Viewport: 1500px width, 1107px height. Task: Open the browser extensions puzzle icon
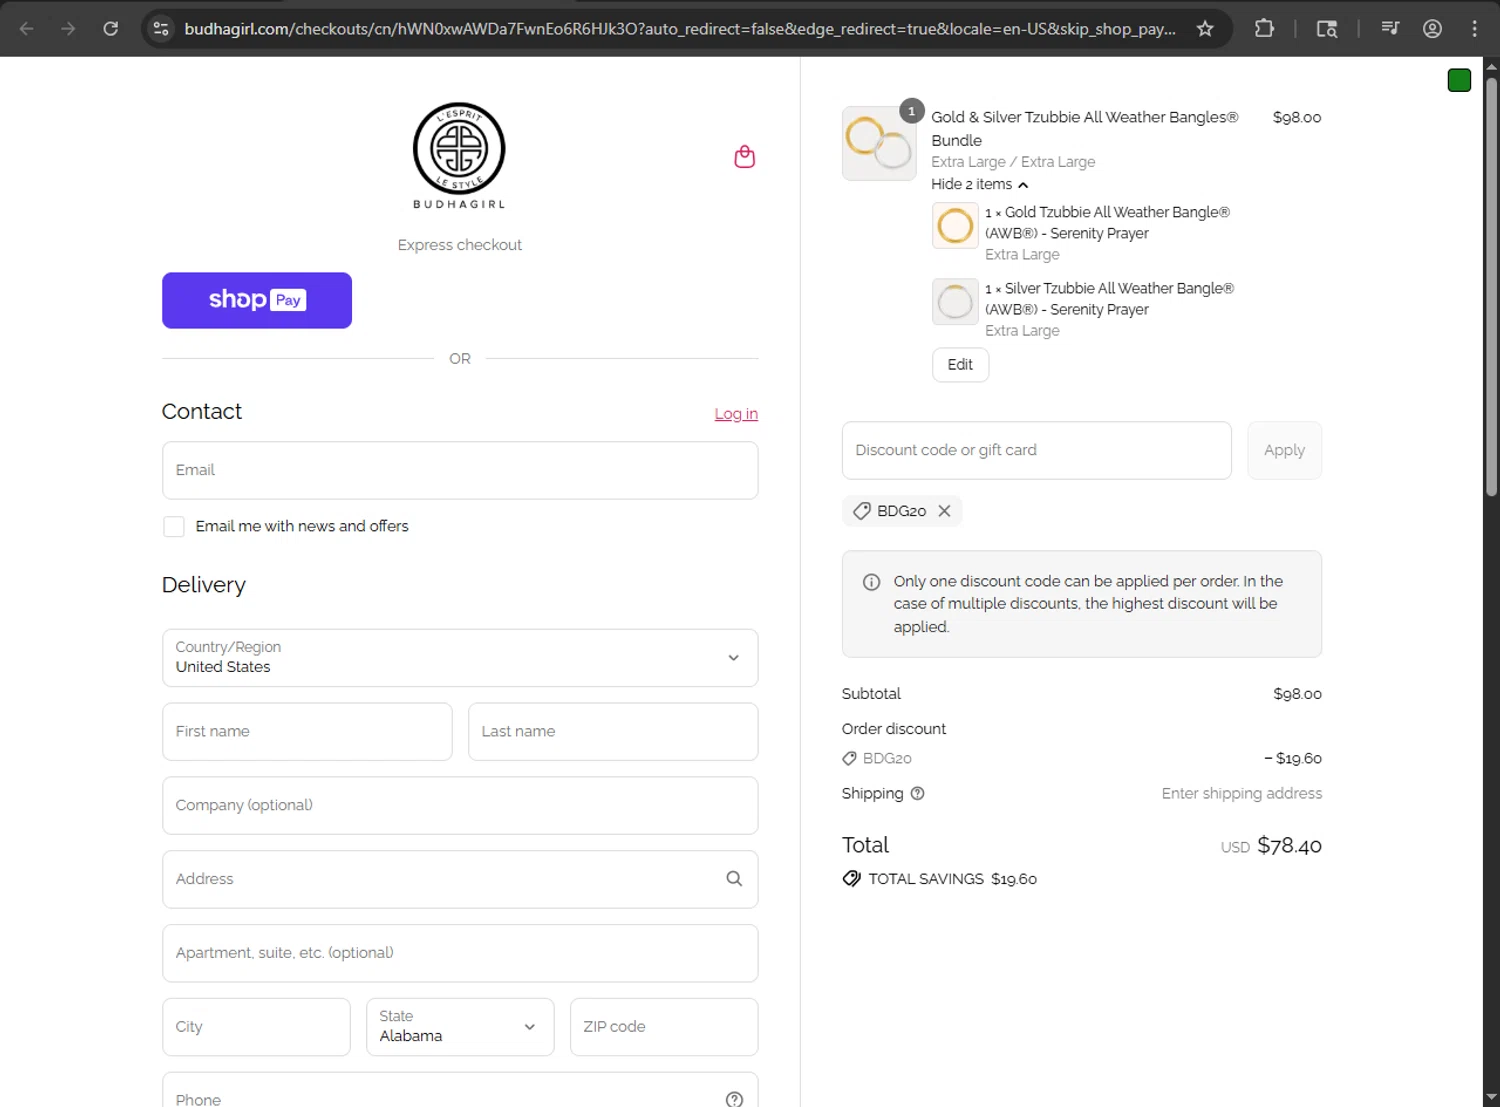click(x=1264, y=28)
